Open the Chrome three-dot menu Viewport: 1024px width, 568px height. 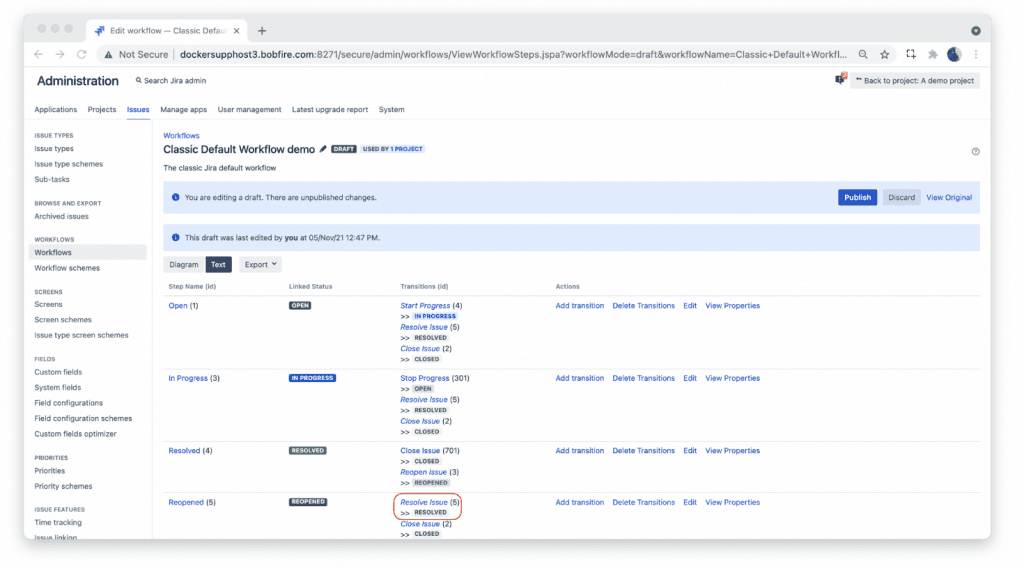pos(976,55)
